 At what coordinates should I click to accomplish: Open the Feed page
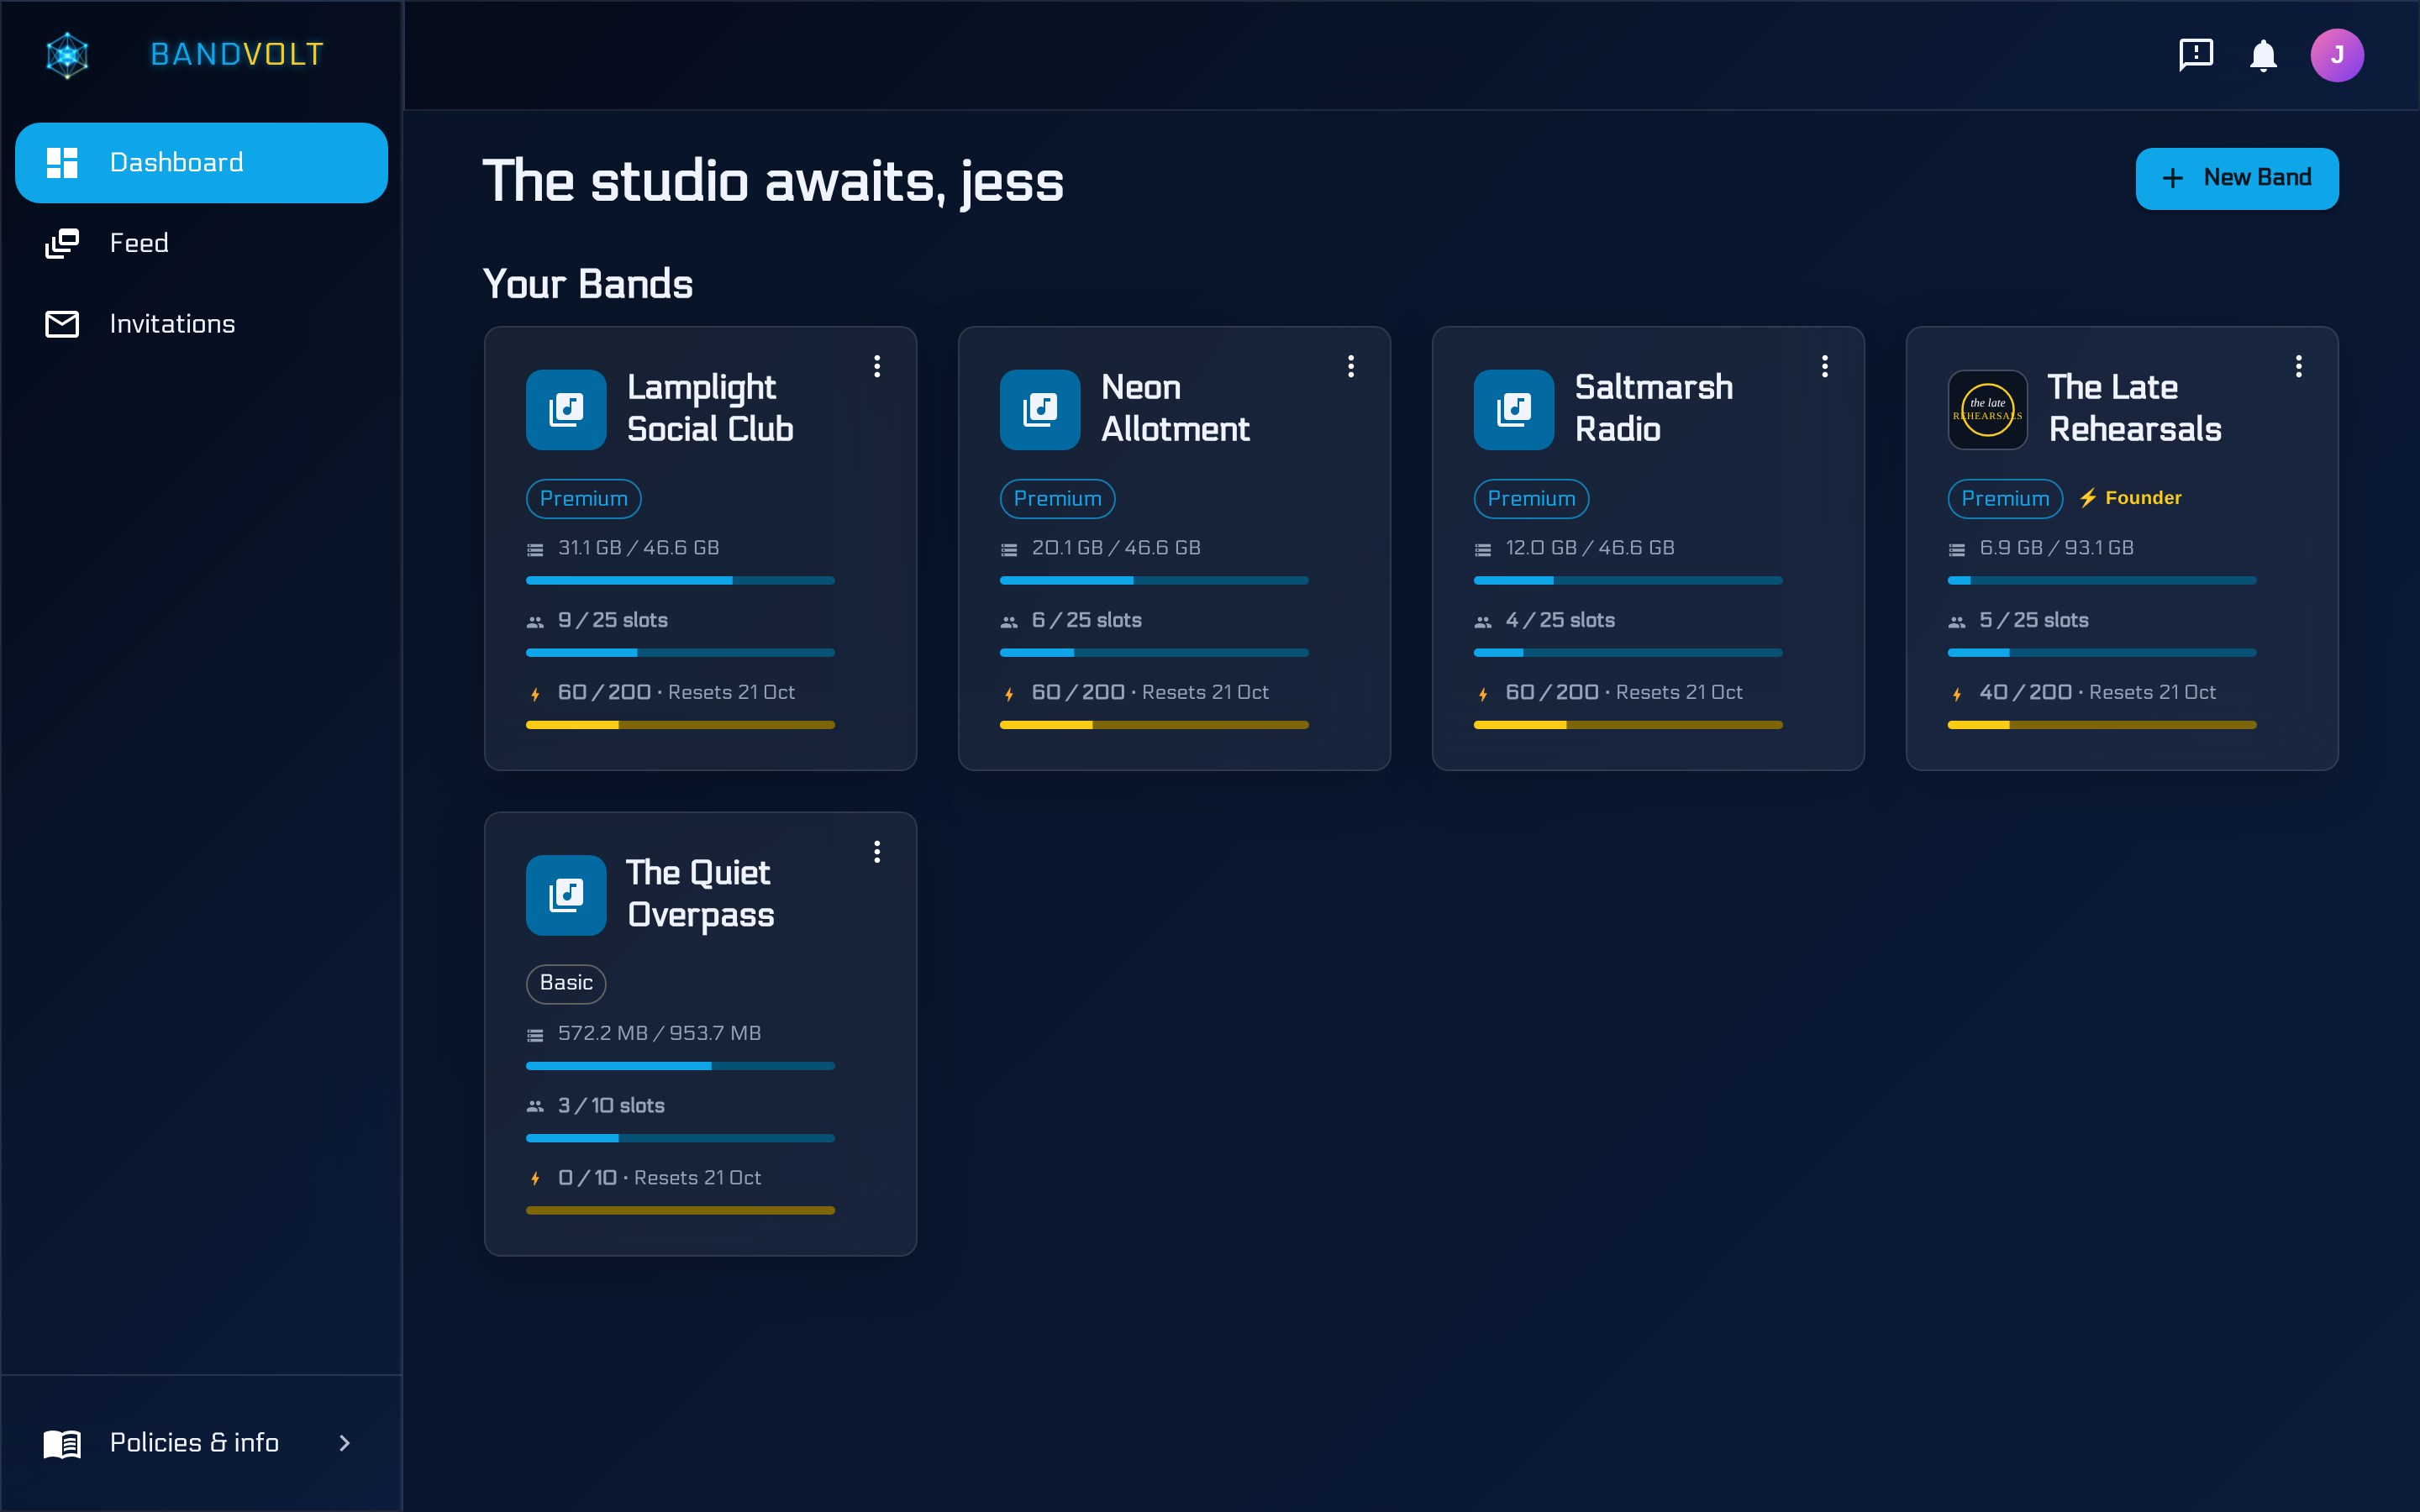pos(201,243)
